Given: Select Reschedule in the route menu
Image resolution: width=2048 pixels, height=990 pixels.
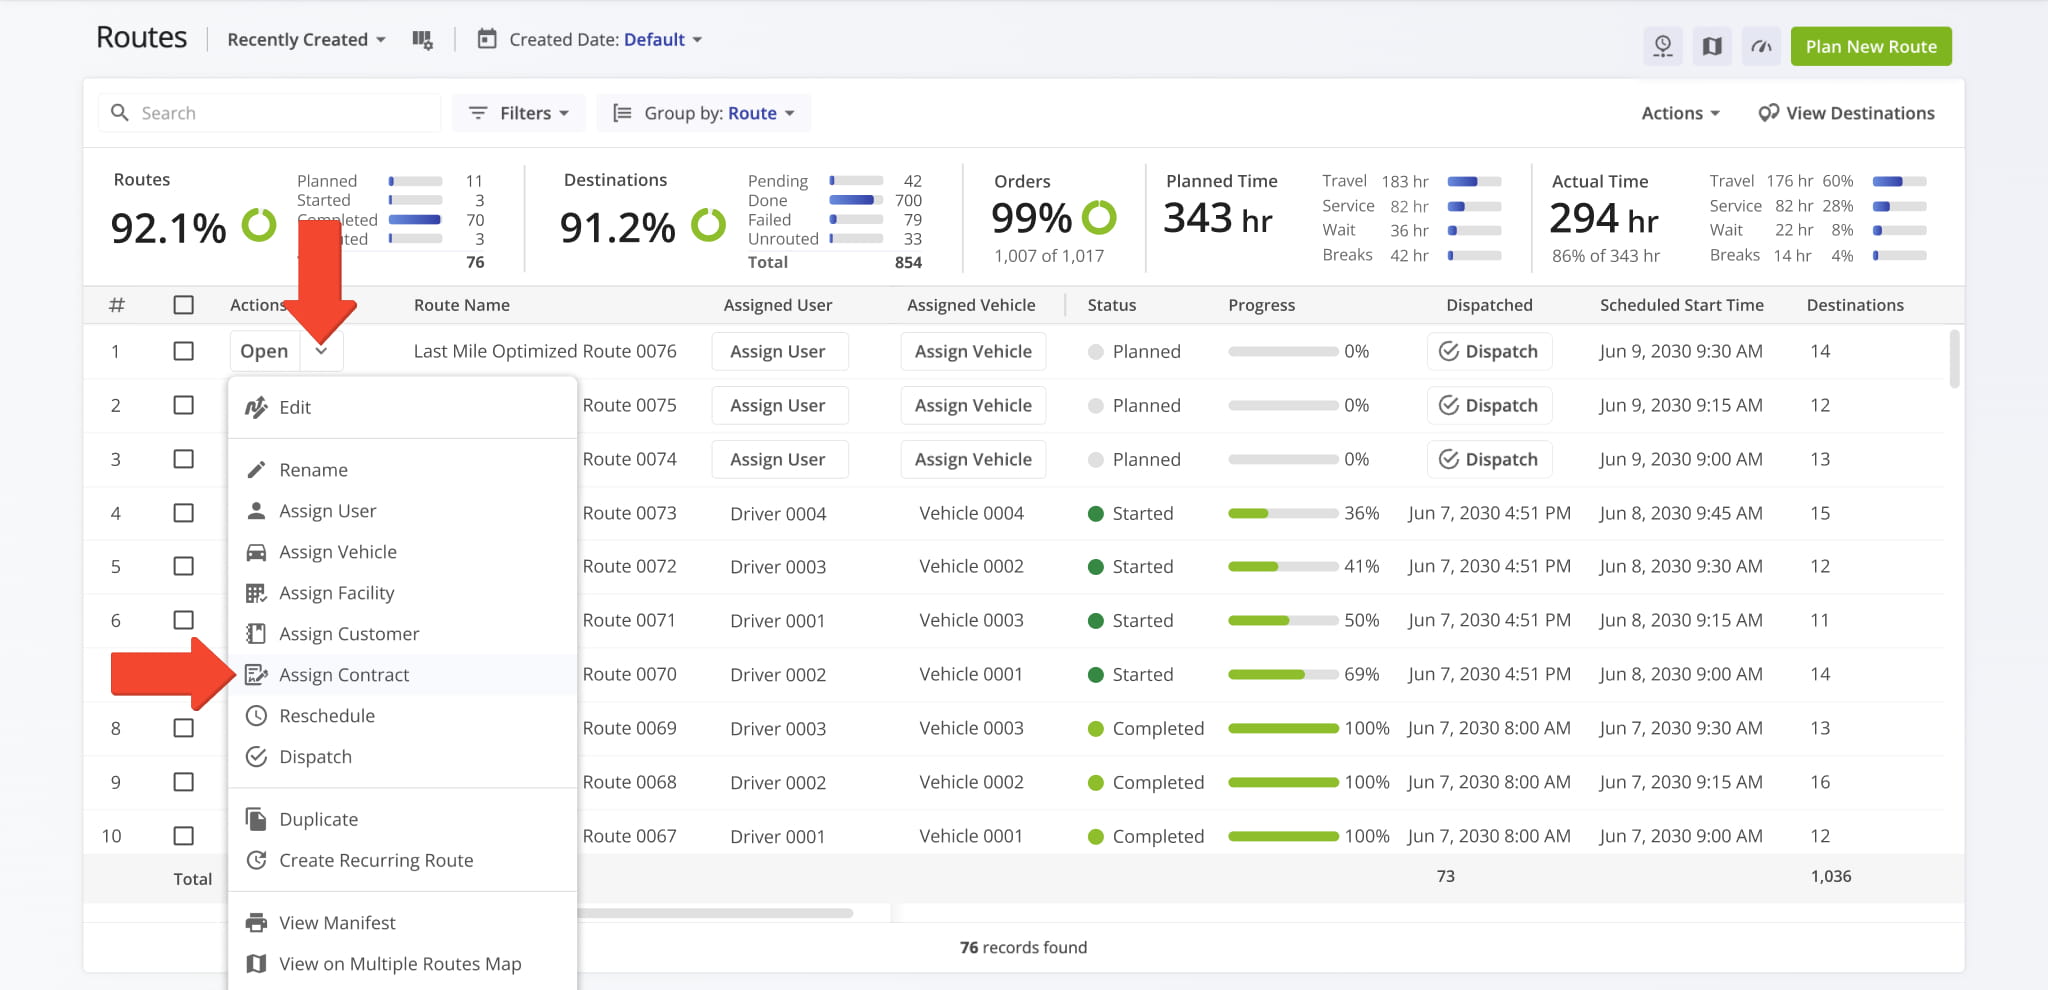Looking at the screenshot, I should click(327, 716).
